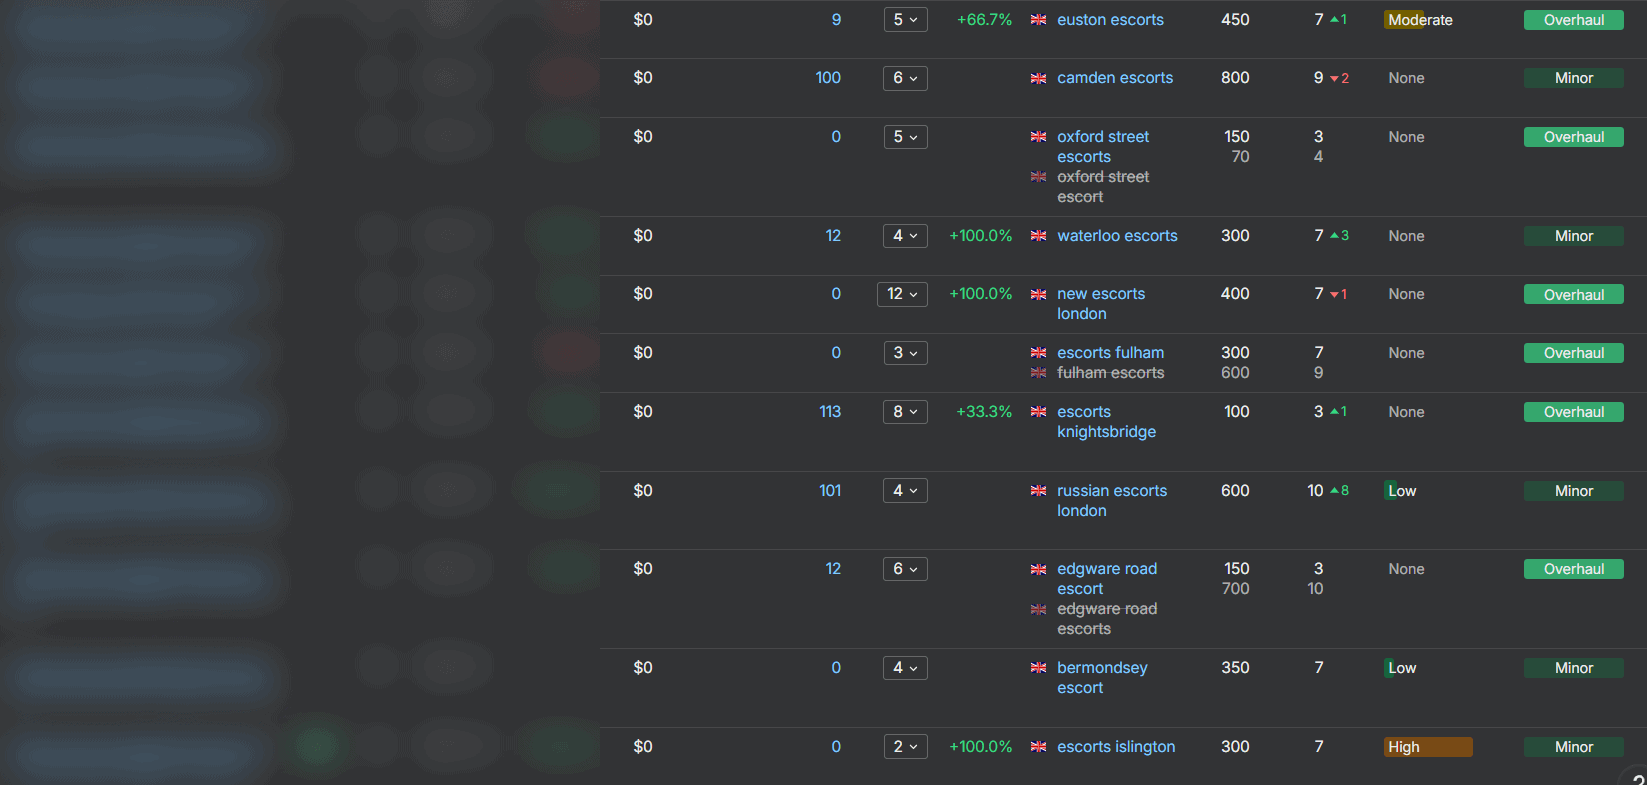Open the camden escorts keyword link
The image size is (1647, 785).
(1115, 78)
